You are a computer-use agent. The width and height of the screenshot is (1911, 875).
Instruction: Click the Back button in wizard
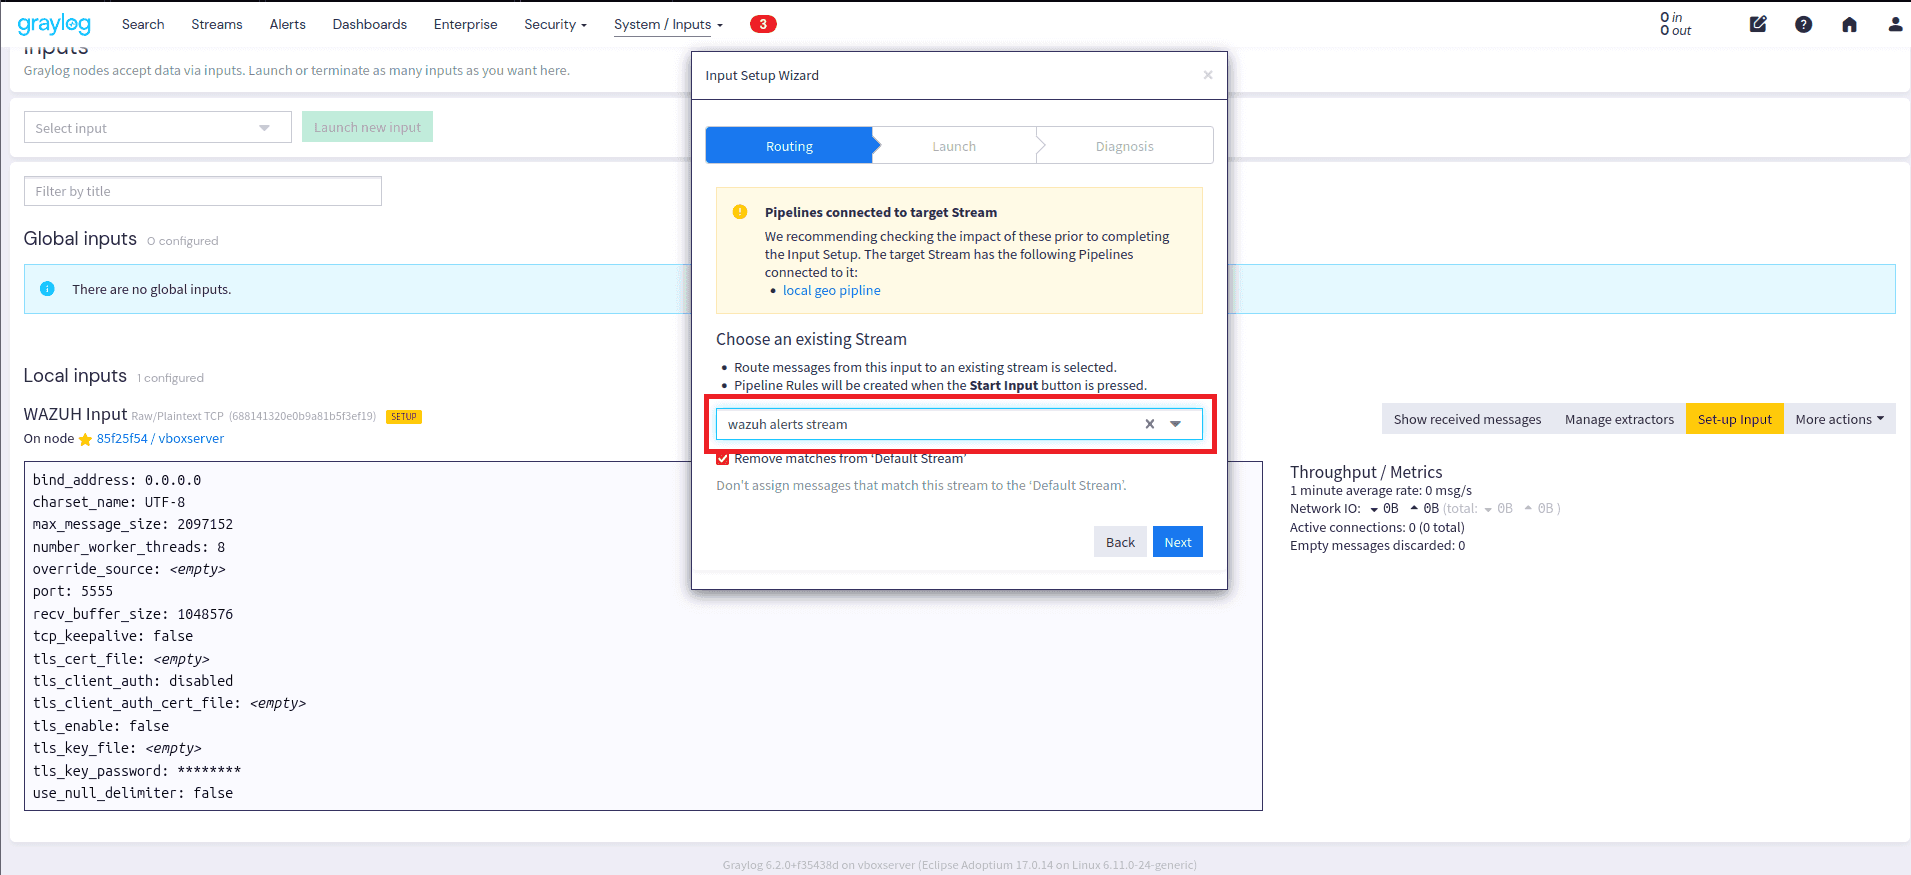point(1120,542)
